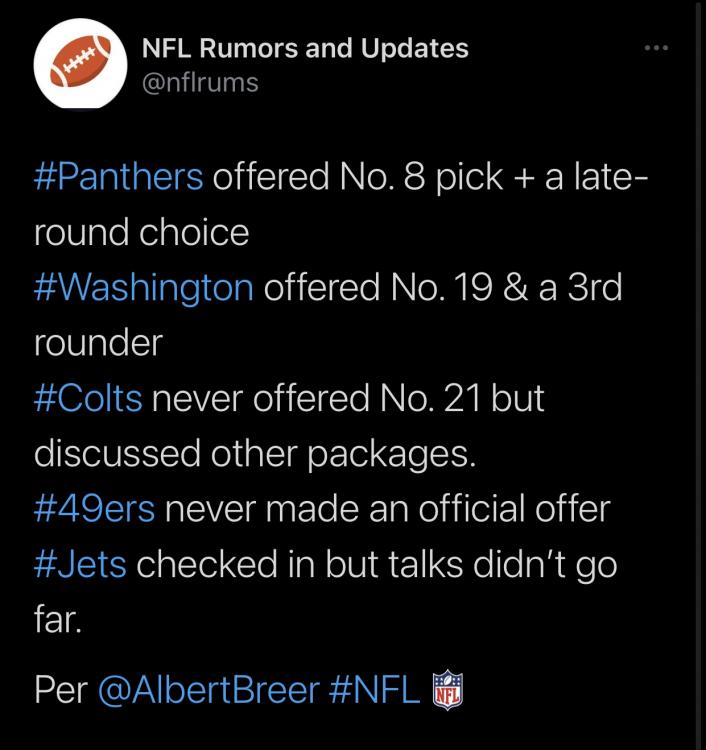Open the tweet's three-dot more options menu

(x=655, y=47)
